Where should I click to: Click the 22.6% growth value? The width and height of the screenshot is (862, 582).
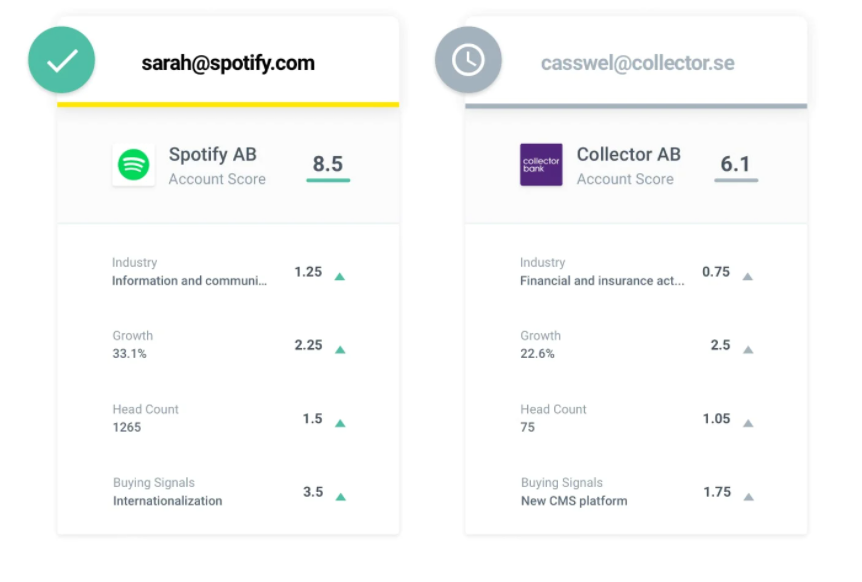click(538, 353)
